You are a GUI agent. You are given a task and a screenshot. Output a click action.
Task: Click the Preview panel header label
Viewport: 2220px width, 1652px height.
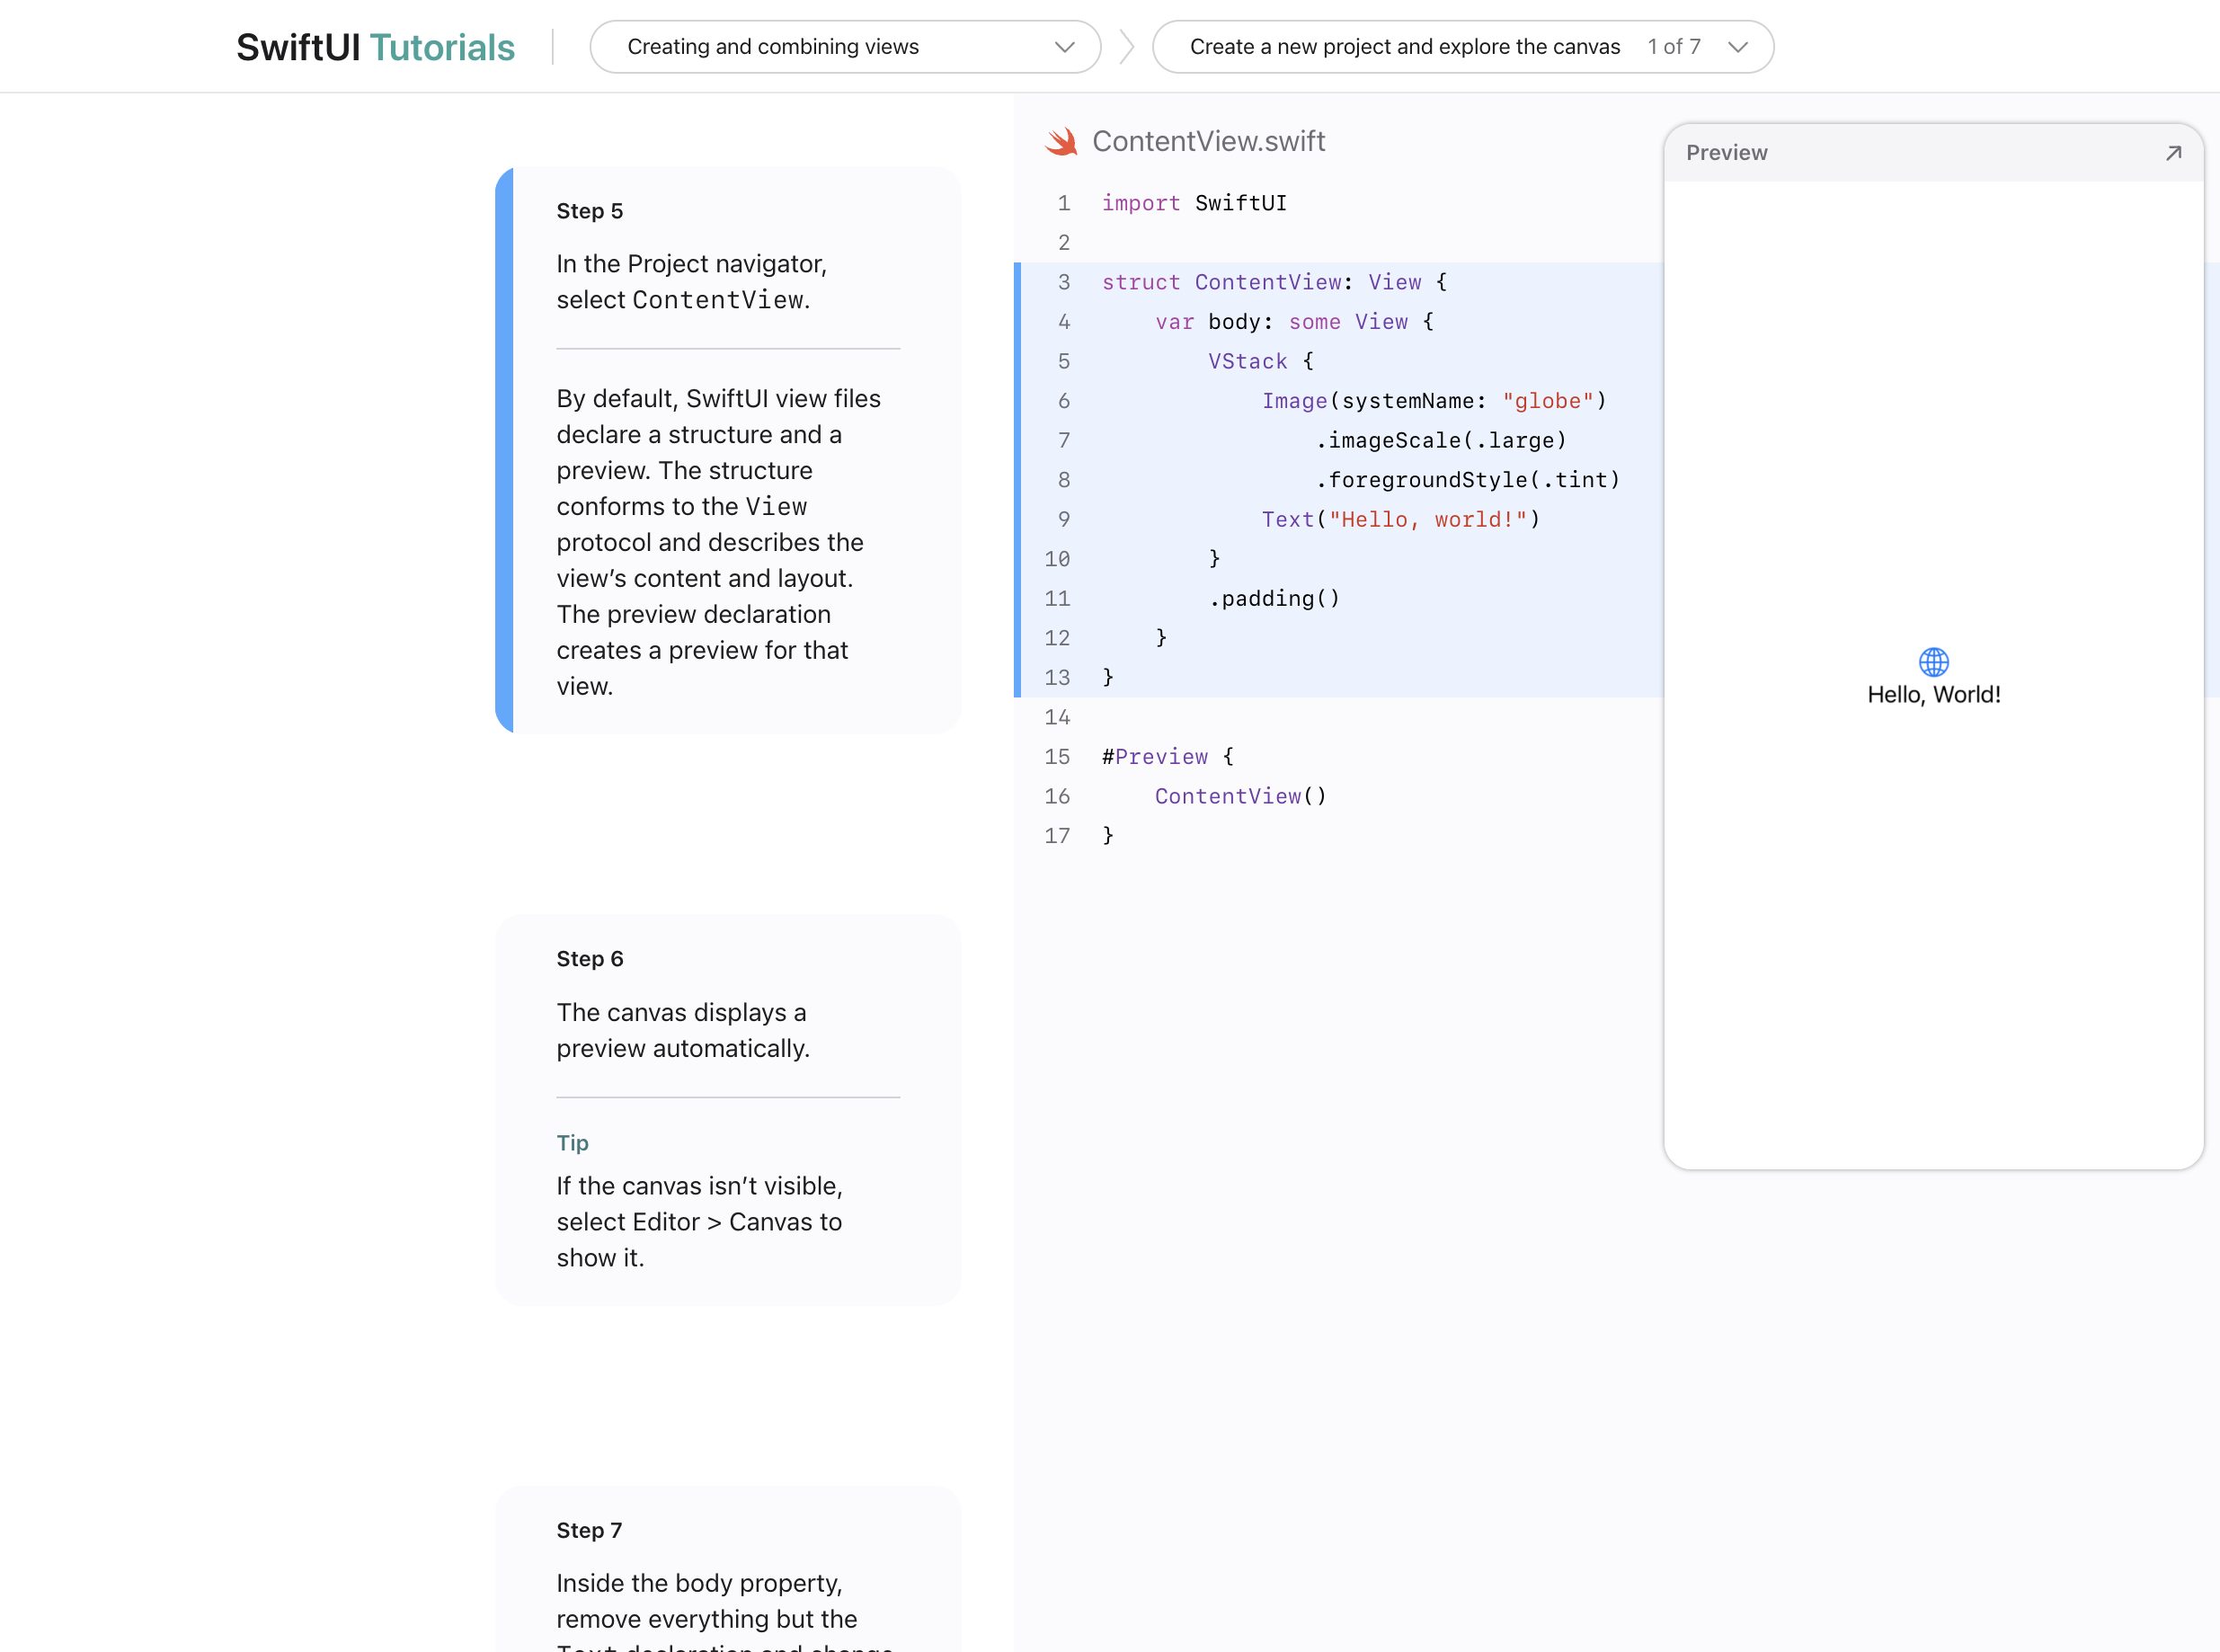point(1726,153)
